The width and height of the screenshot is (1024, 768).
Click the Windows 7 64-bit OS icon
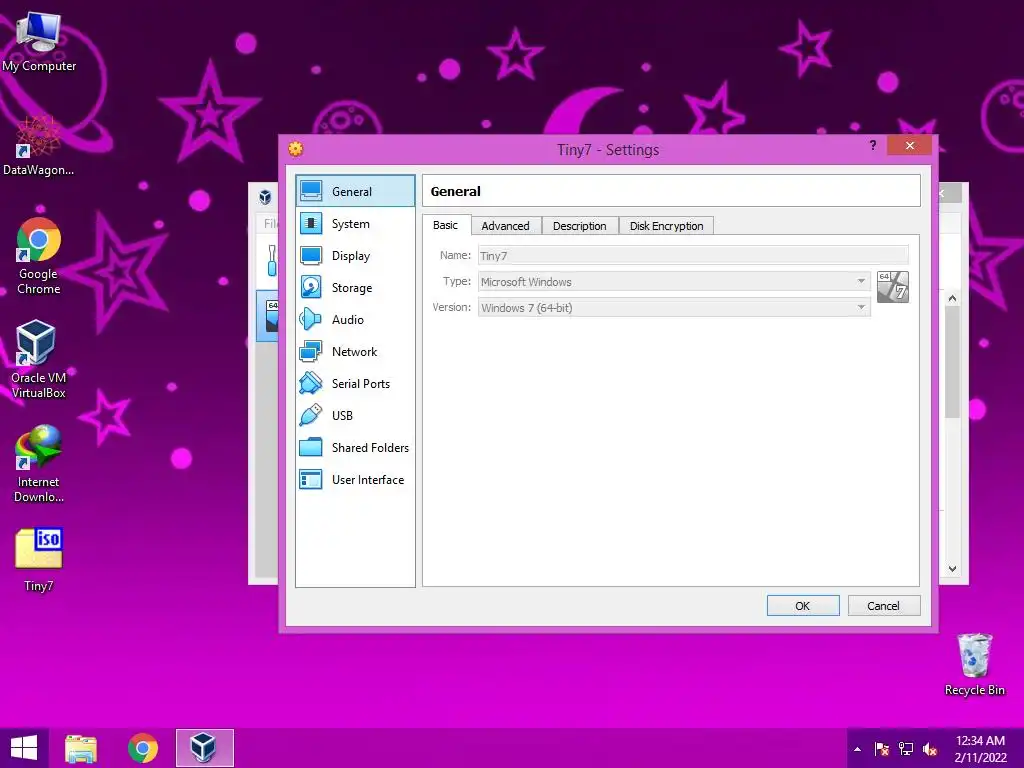click(893, 287)
